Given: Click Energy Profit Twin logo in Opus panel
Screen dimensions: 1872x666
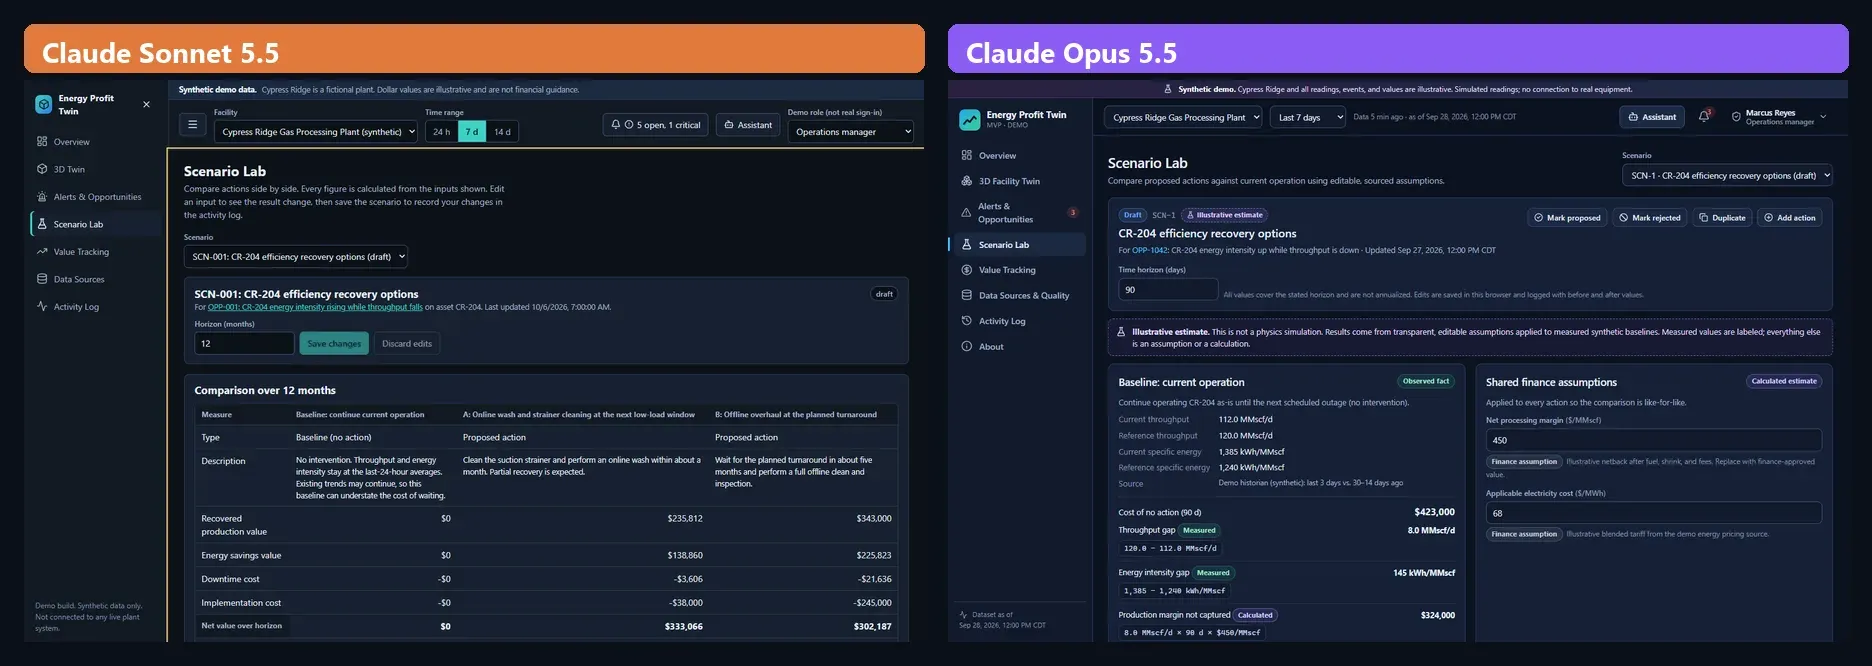Looking at the screenshot, I should coord(970,120).
